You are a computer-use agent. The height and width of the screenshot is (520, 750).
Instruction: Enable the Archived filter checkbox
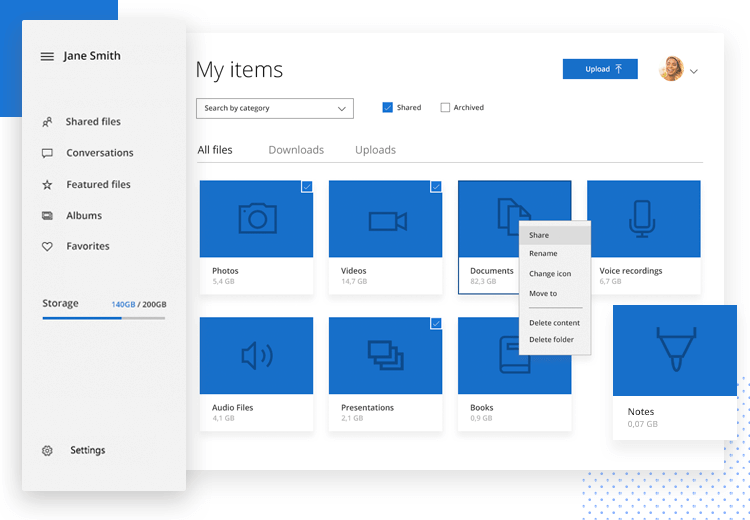point(445,108)
